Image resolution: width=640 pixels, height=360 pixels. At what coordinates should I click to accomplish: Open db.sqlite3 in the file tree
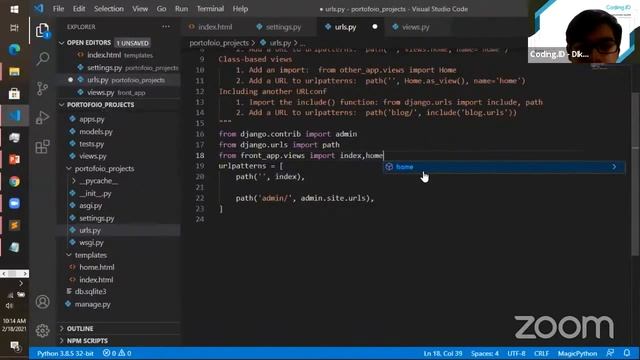(x=90, y=291)
